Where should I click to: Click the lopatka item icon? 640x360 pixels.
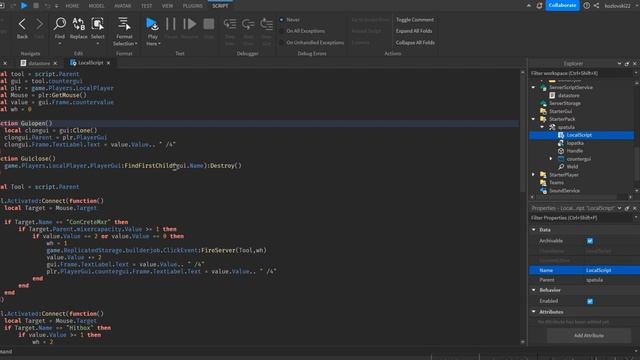tap(561, 143)
